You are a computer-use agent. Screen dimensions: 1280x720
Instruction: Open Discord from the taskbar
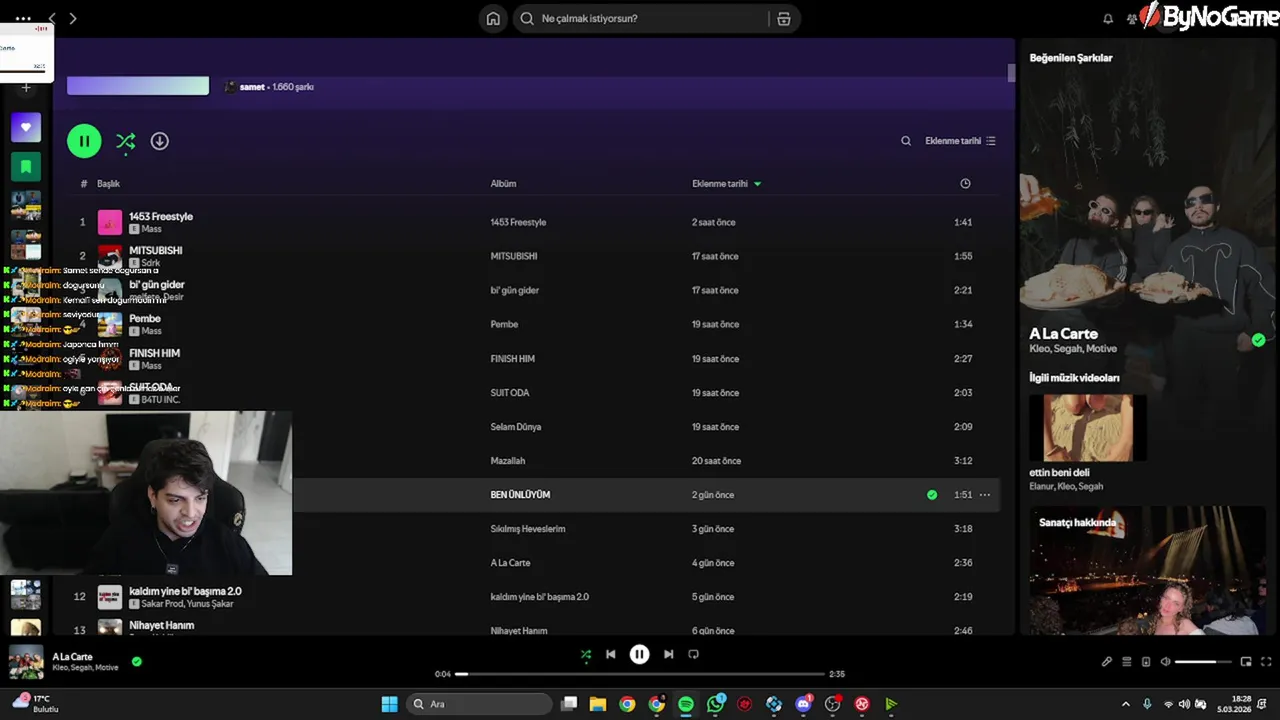(x=803, y=704)
